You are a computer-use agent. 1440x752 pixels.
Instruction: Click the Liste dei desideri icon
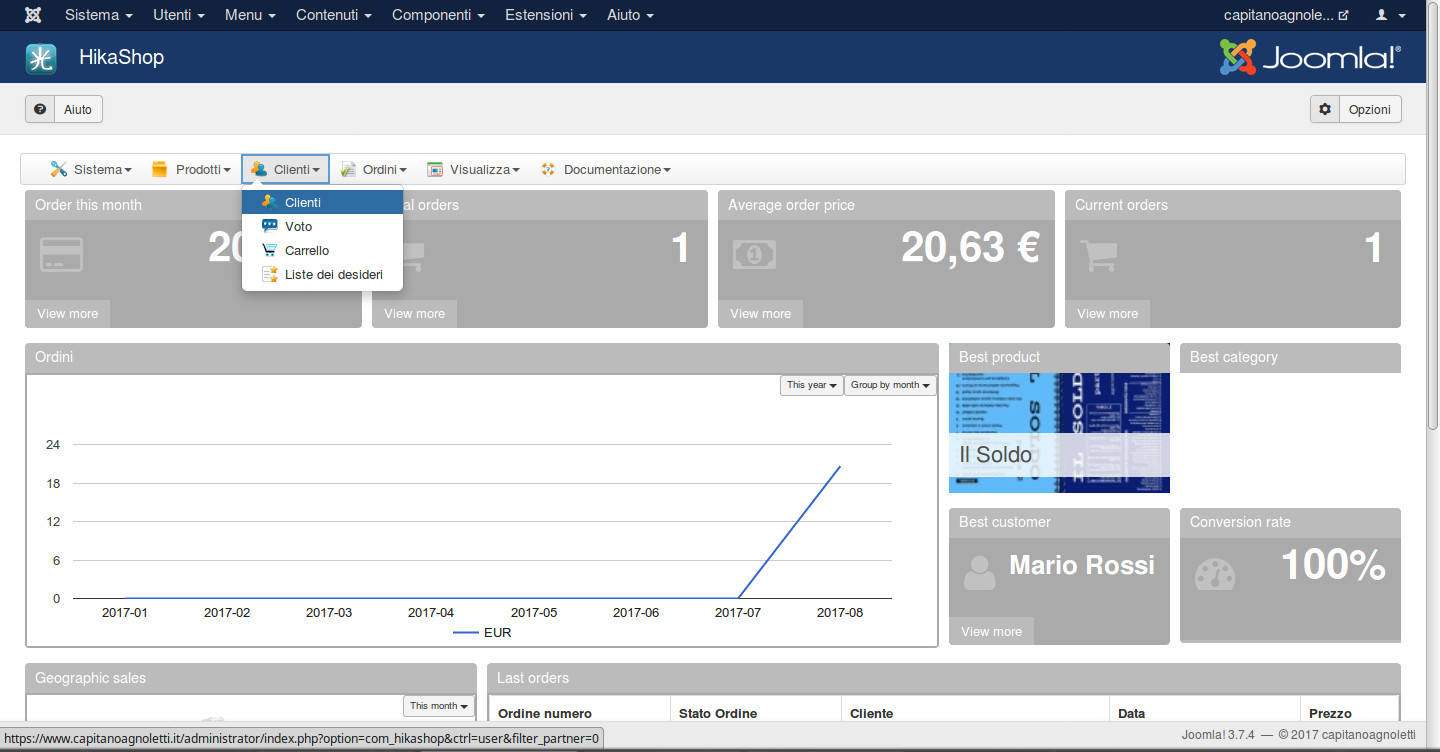[270, 274]
